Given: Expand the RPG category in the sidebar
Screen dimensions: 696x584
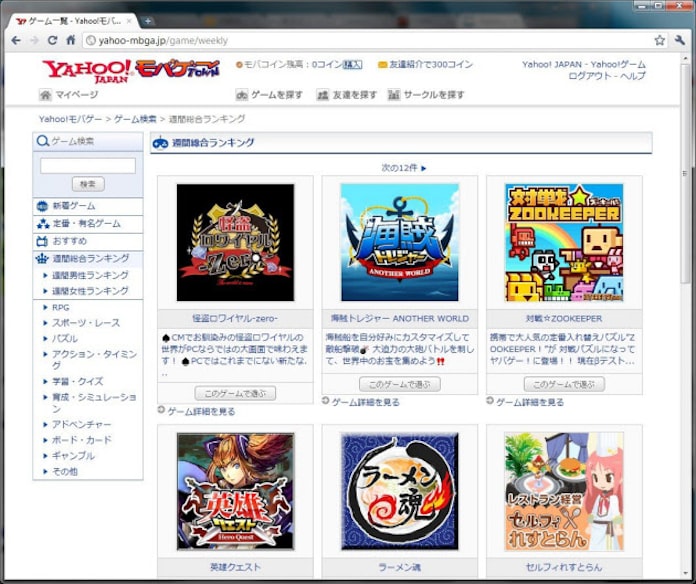Looking at the screenshot, I should pos(61,308).
